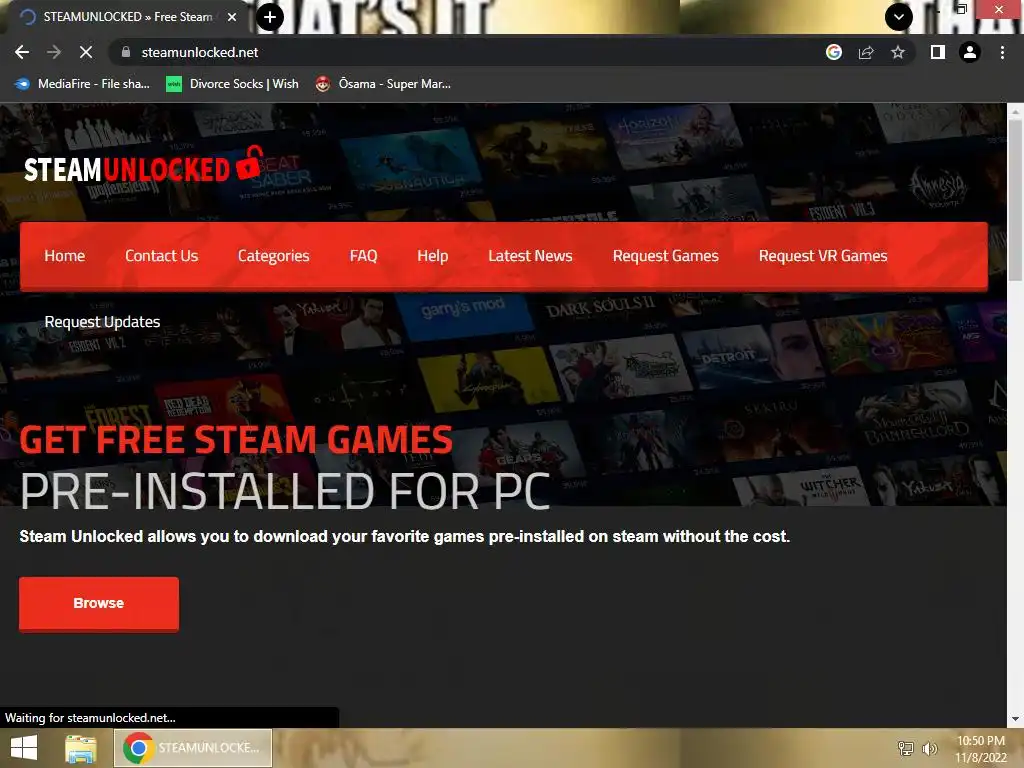
Task: Share this page using the share icon
Action: pyautogui.click(x=866, y=52)
